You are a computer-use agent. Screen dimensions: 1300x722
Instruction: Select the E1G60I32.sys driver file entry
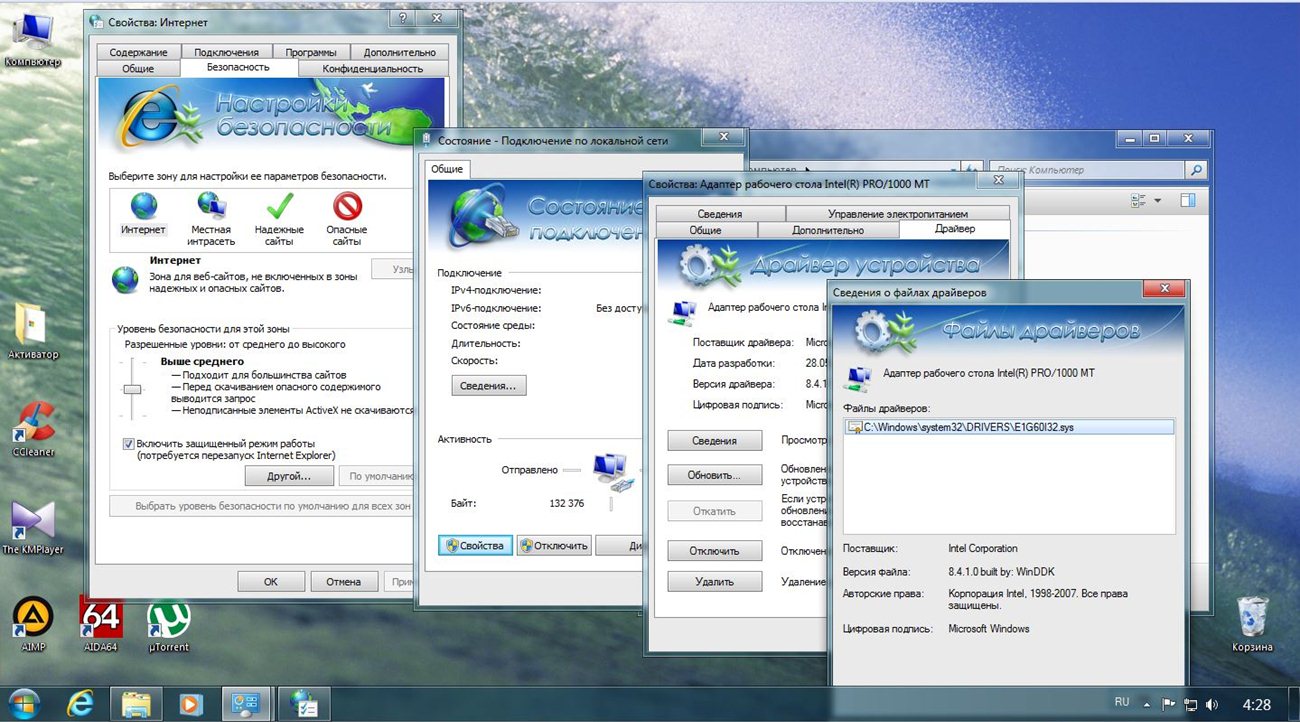coord(1008,427)
